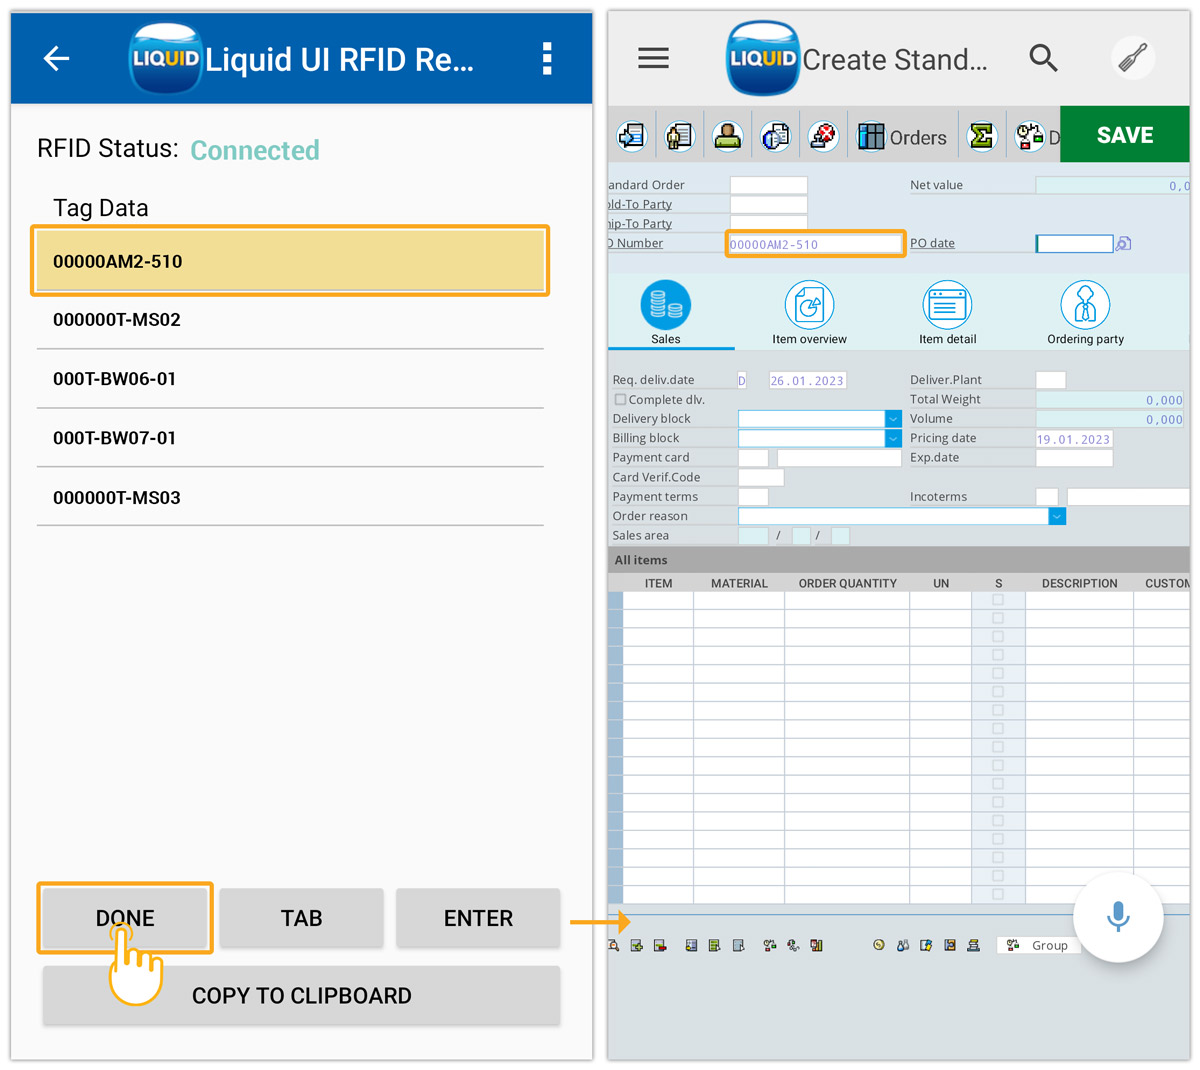1200x1070 pixels.
Task: Click the PO date search help icon
Action: (1123, 243)
